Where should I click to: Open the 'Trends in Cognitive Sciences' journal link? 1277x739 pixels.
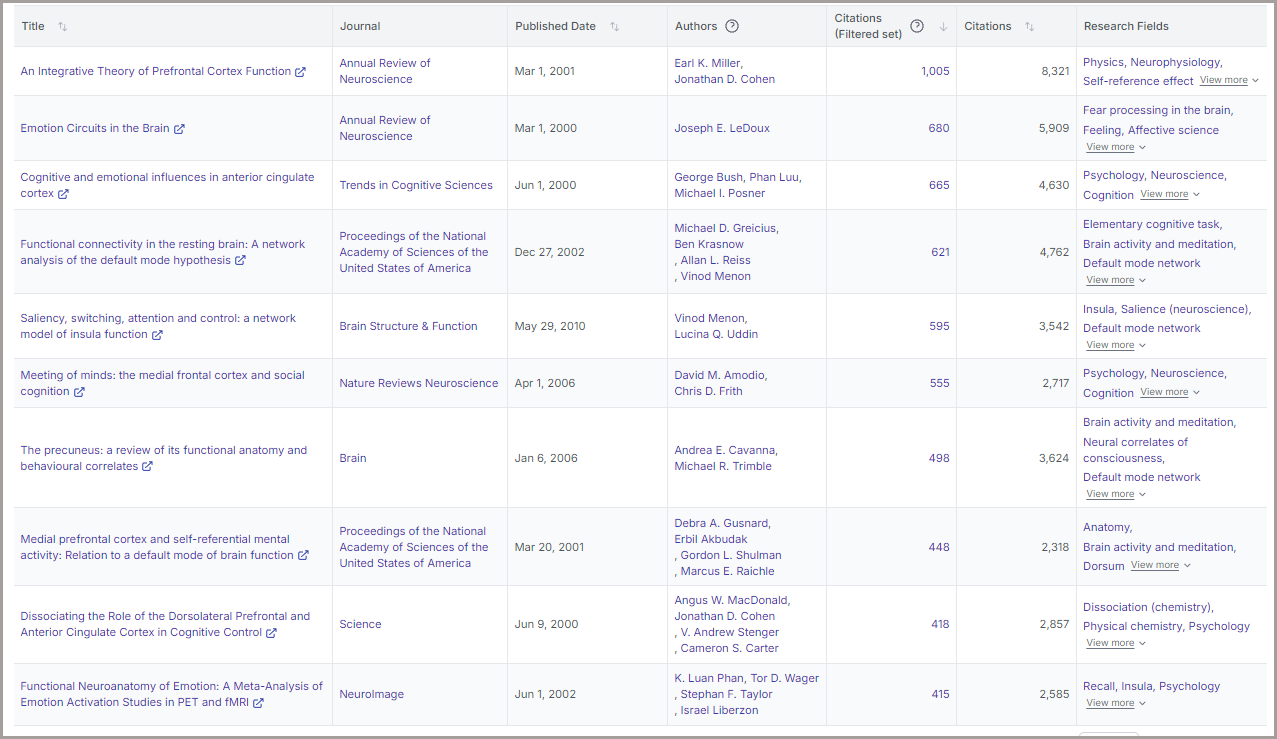[415, 185]
